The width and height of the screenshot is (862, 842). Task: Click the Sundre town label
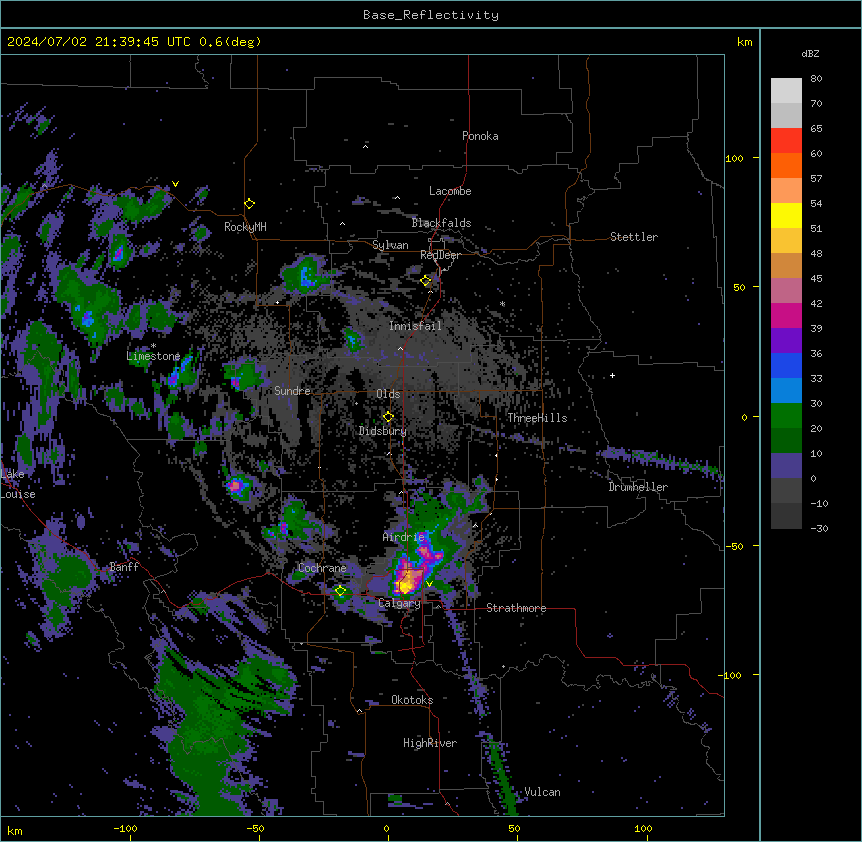click(x=292, y=391)
